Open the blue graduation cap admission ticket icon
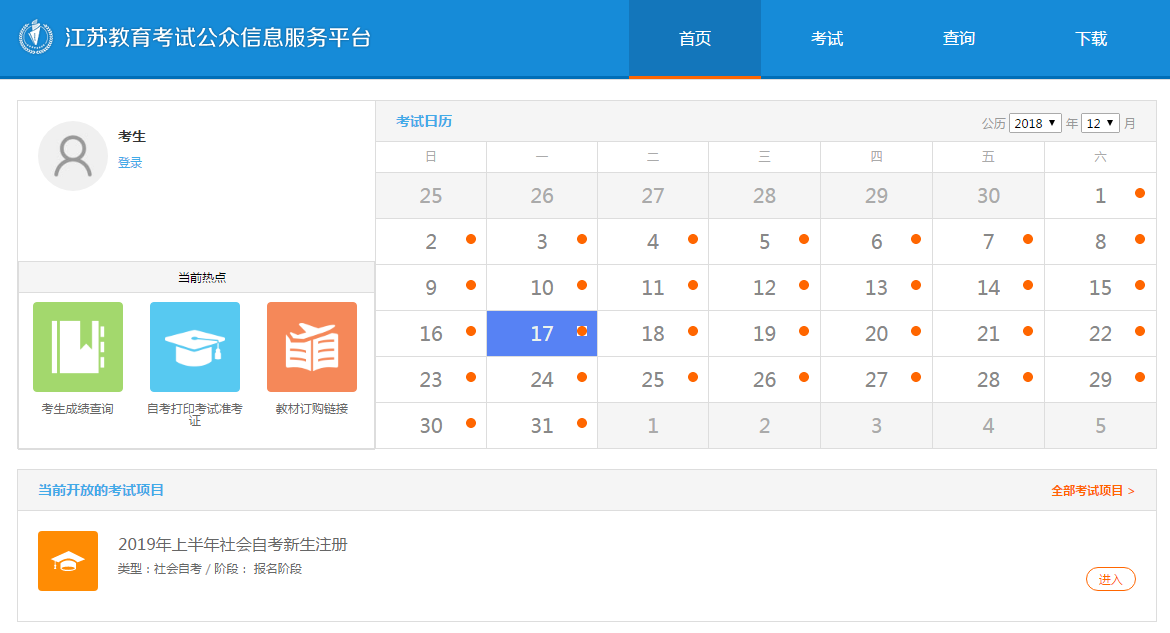The height and width of the screenshot is (633, 1170). point(195,346)
